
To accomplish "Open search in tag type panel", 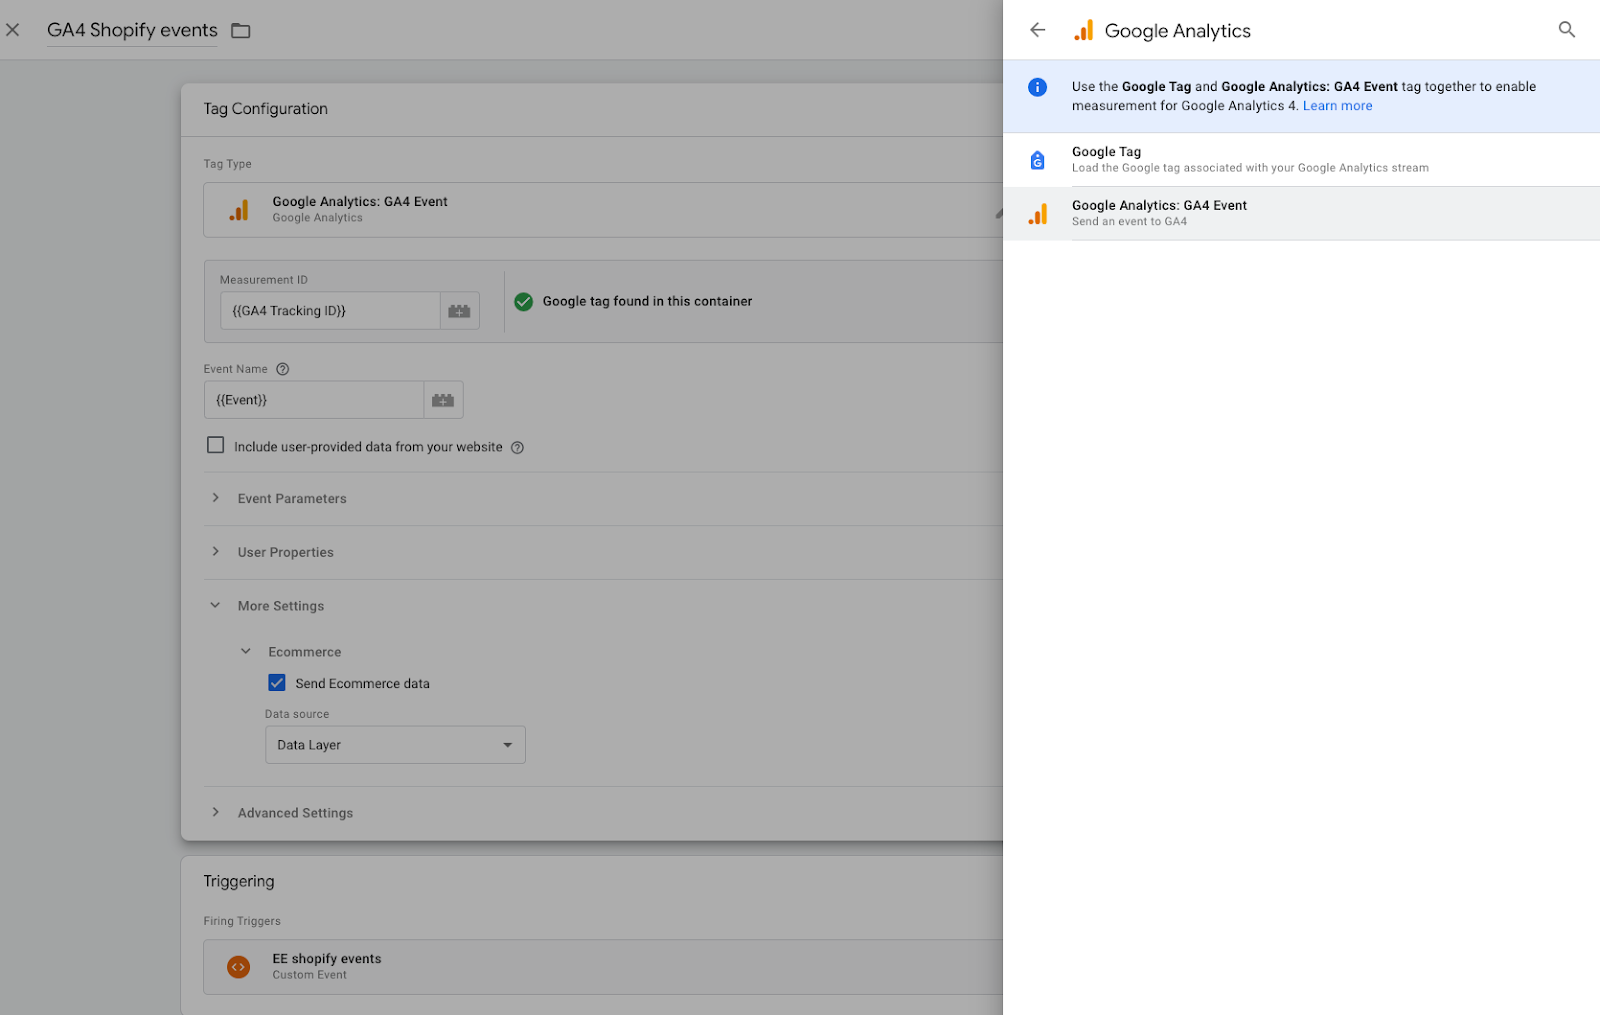I will (1566, 30).
